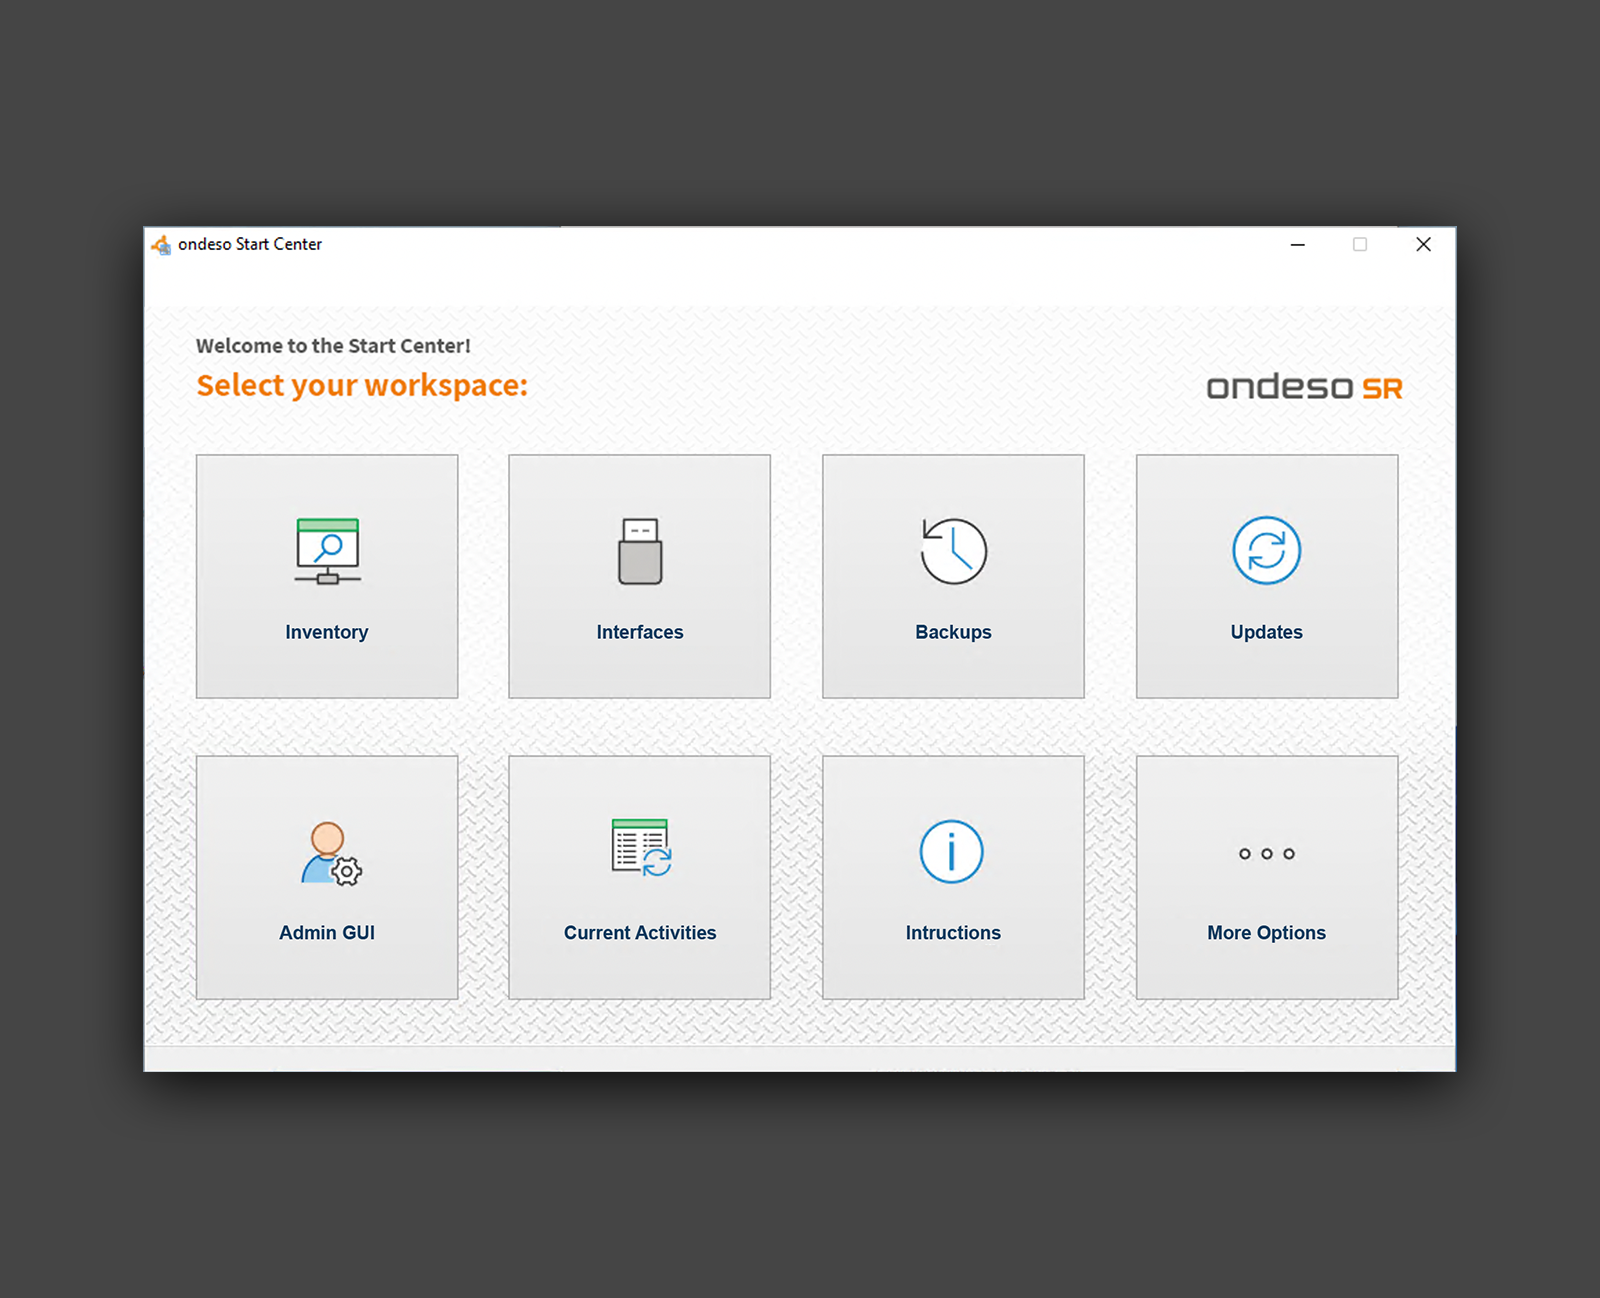The image size is (1600, 1298).
Task: Open the Updates circular arrows icon
Action: (1266, 550)
